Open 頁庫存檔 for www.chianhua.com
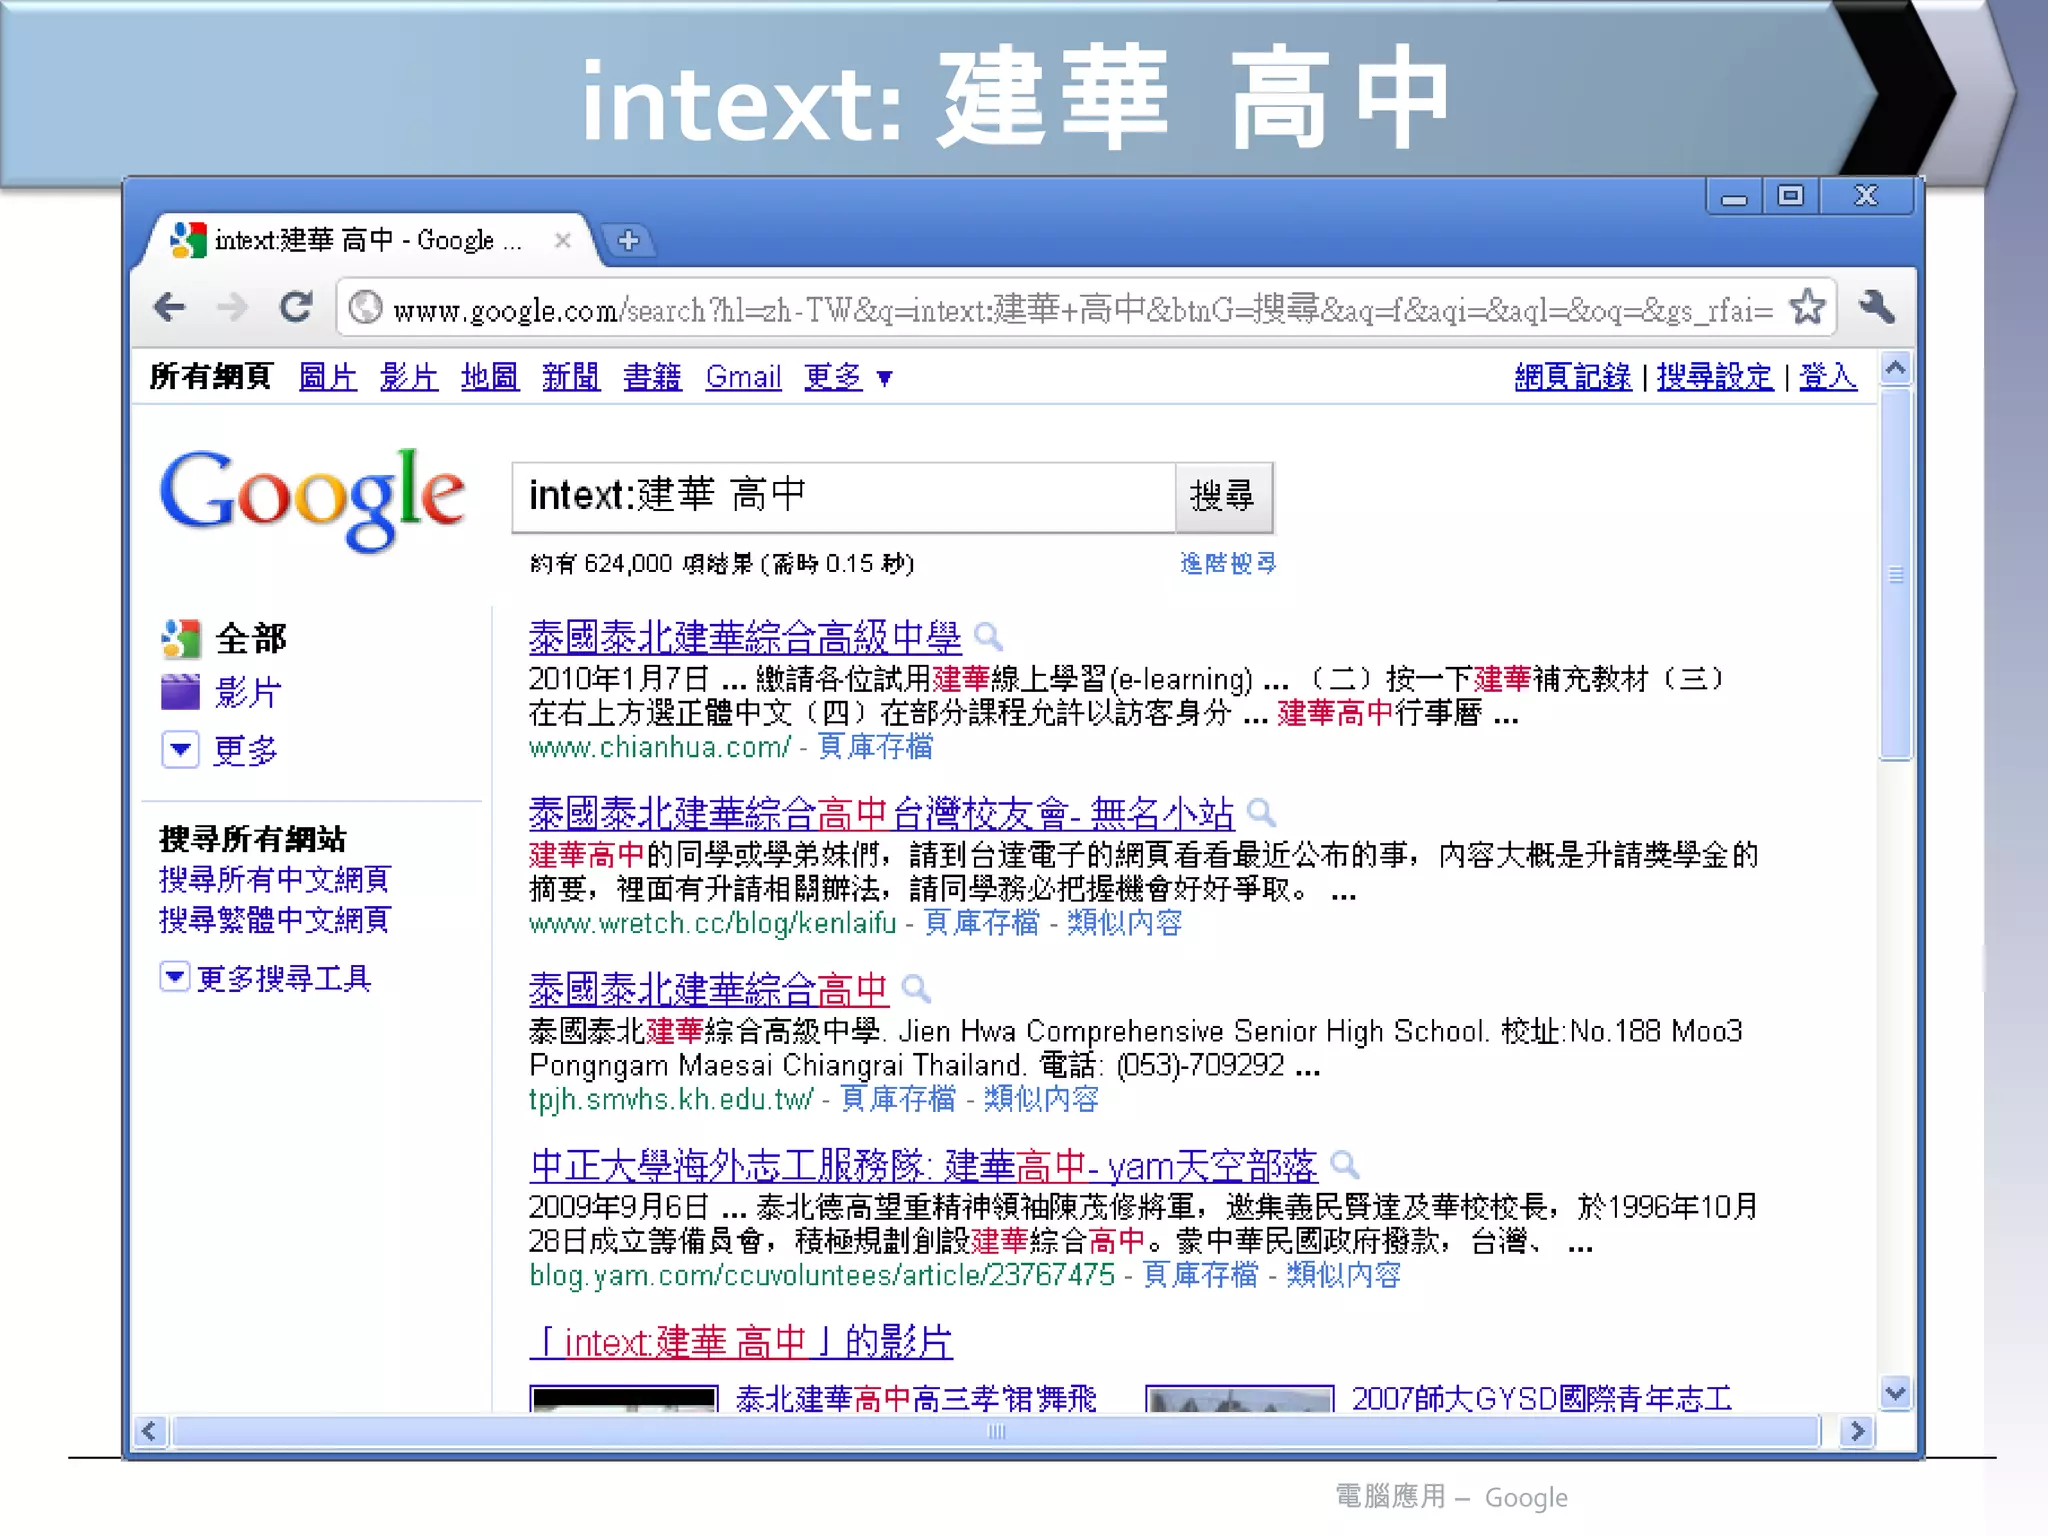Image resolution: width=2048 pixels, height=1536 pixels. point(875,747)
